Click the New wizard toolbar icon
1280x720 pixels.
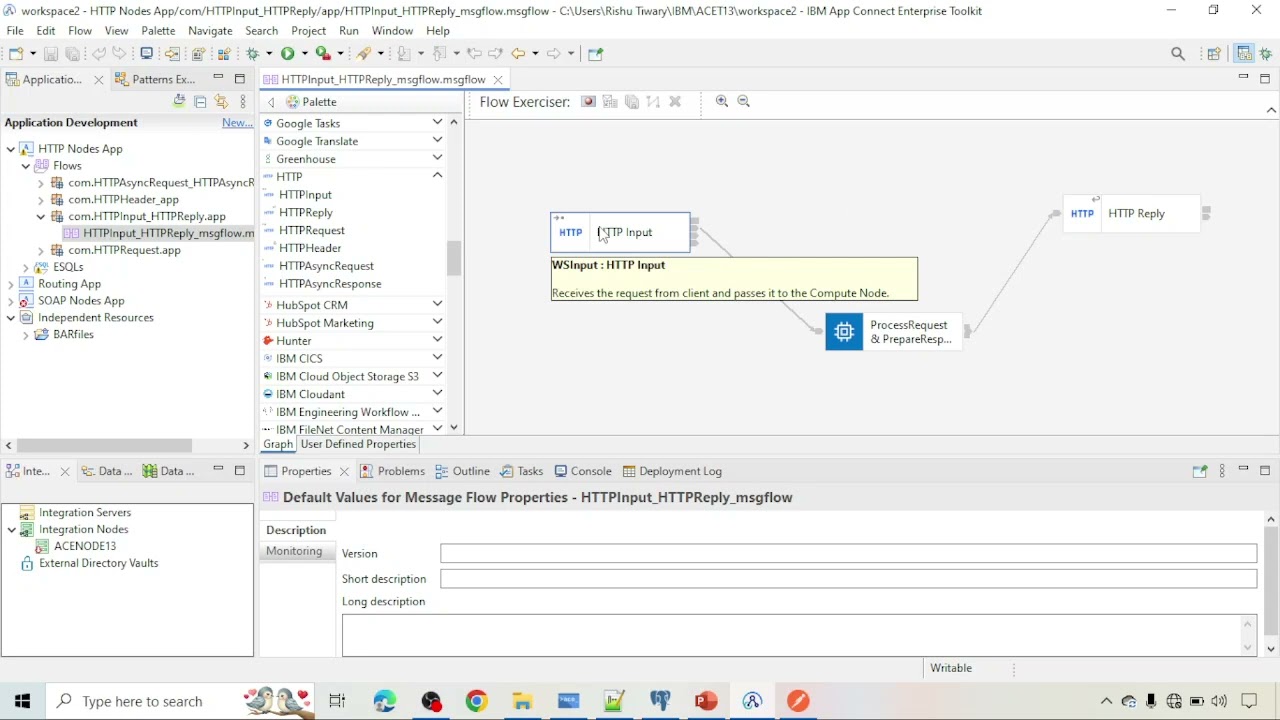16,53
